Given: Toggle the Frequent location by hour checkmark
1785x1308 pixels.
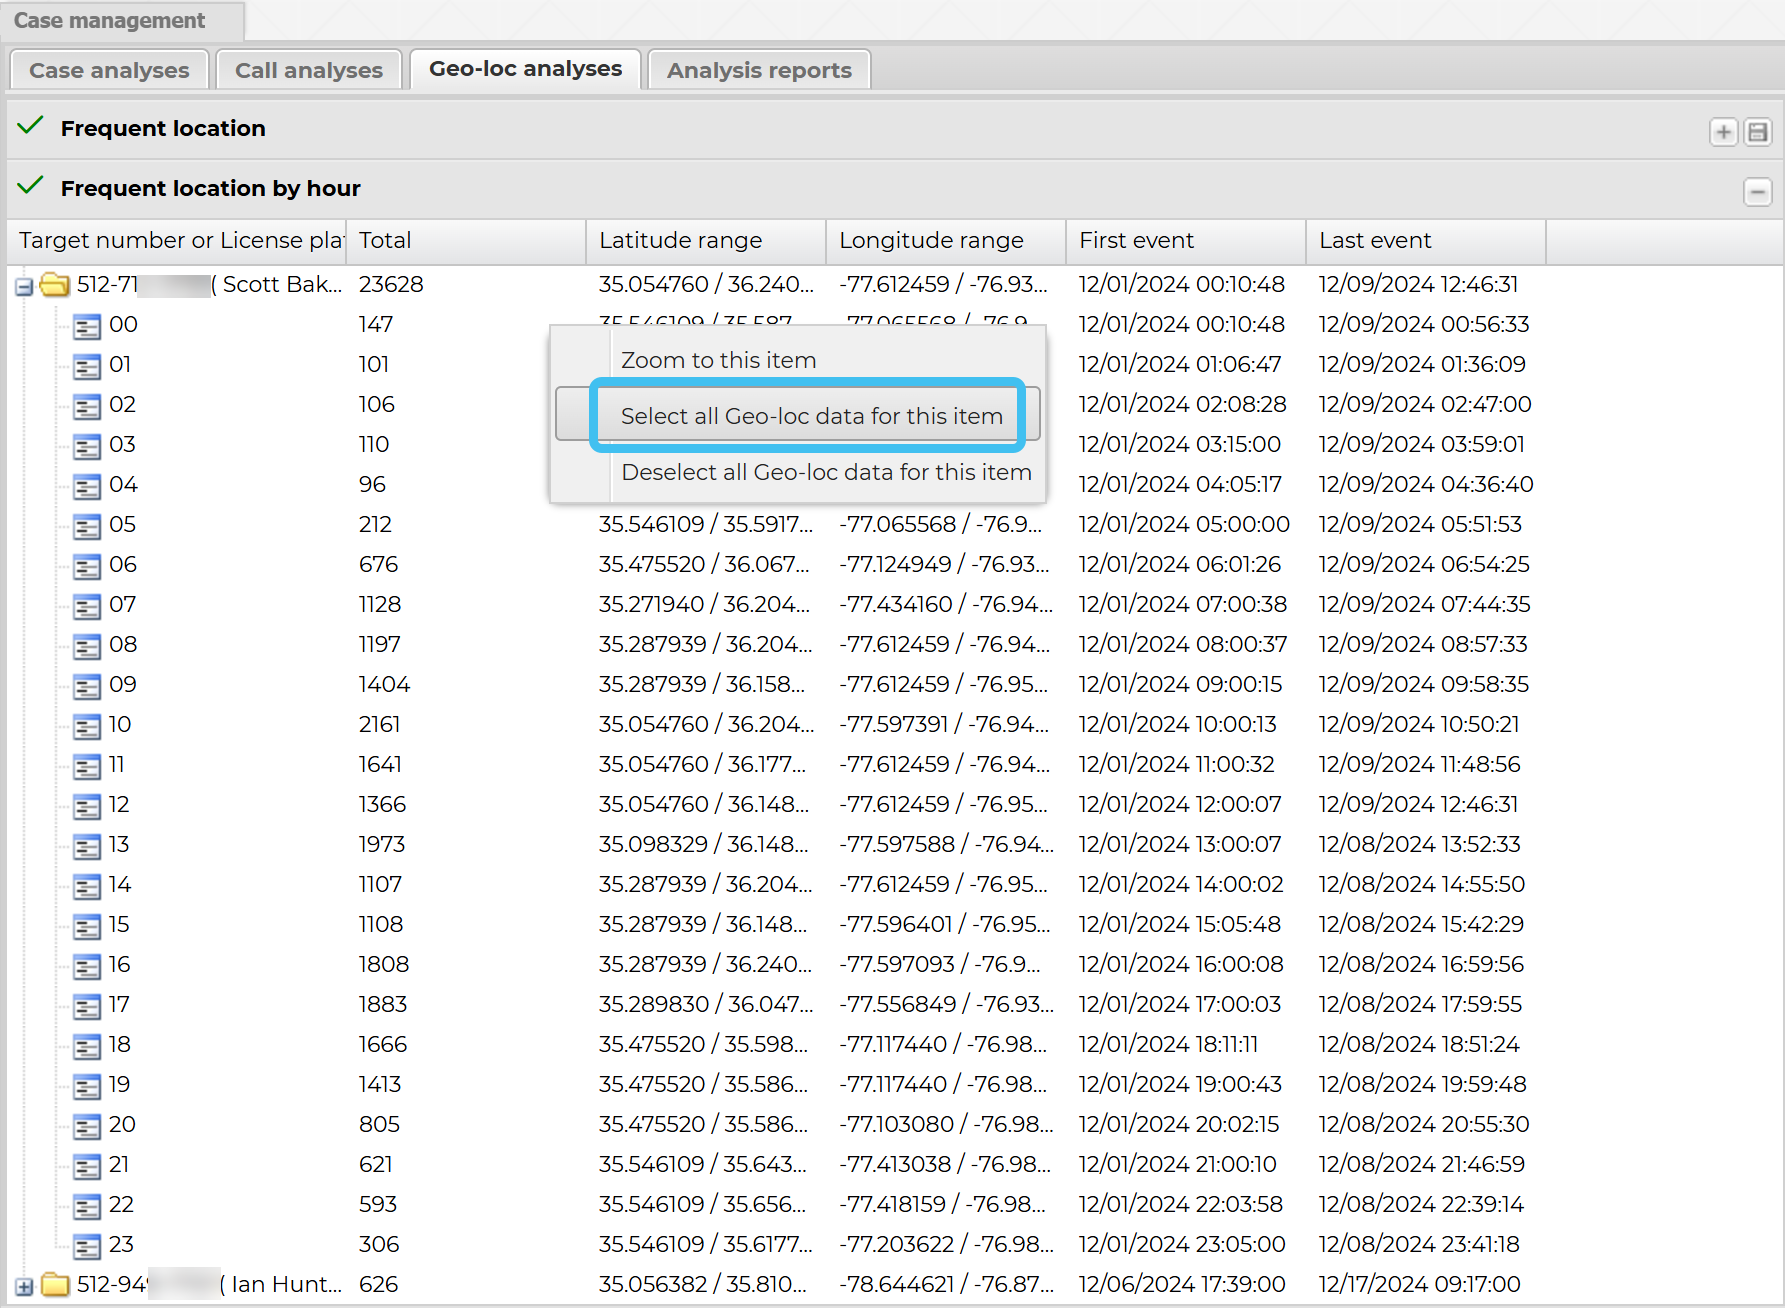Looking at the screenshot, I should (31, 186).
